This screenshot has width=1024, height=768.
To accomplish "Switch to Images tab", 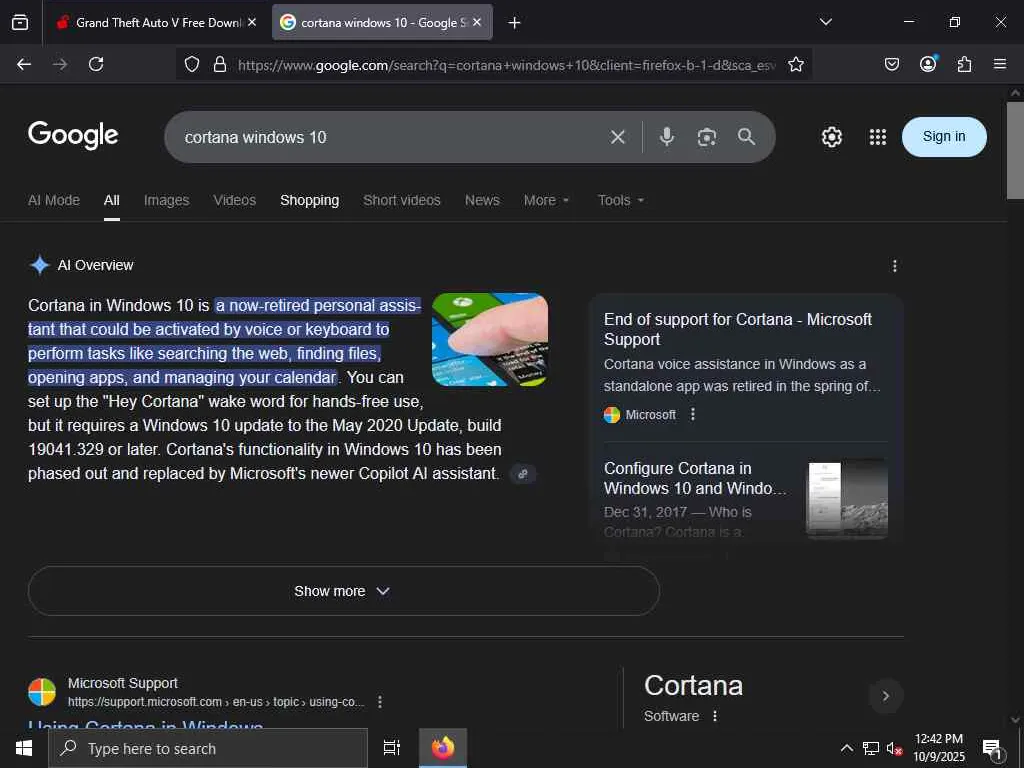I will (x=167, y=200).
